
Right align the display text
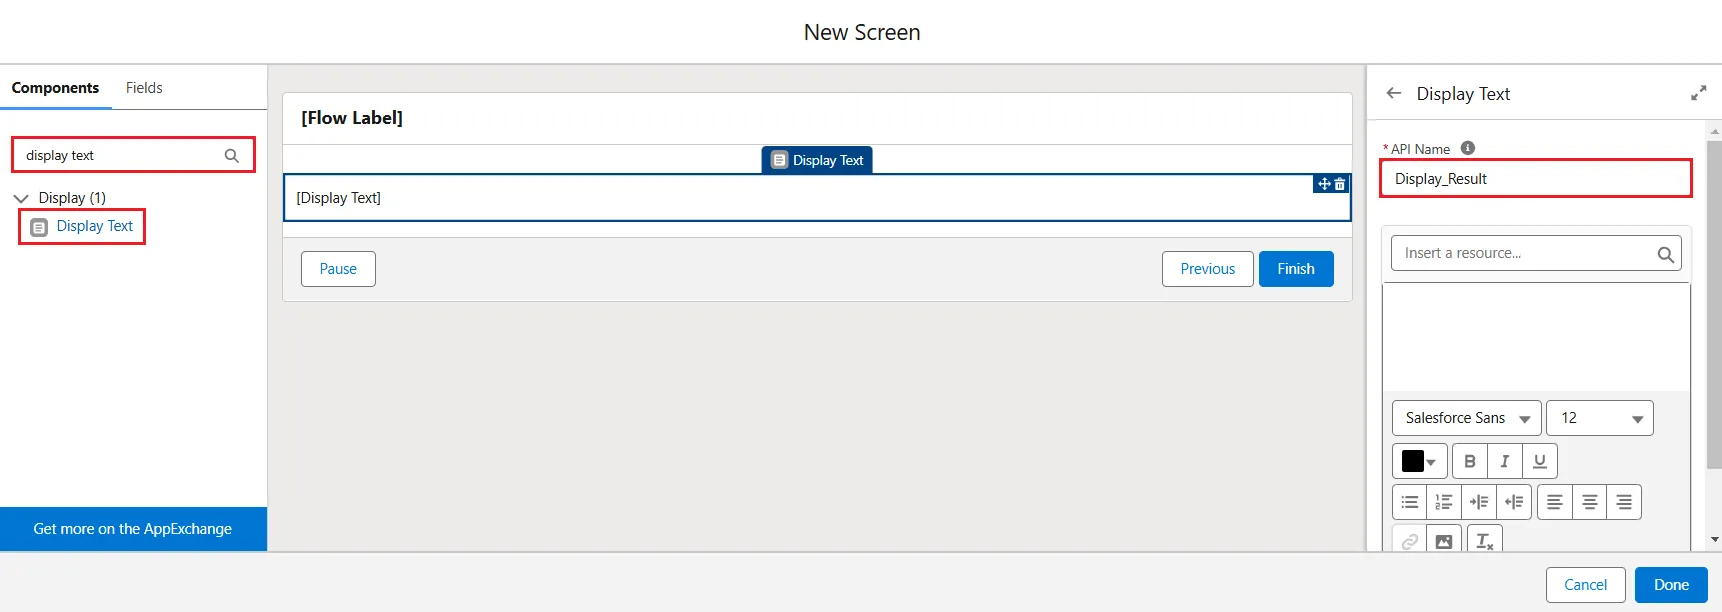[1624, 502]
